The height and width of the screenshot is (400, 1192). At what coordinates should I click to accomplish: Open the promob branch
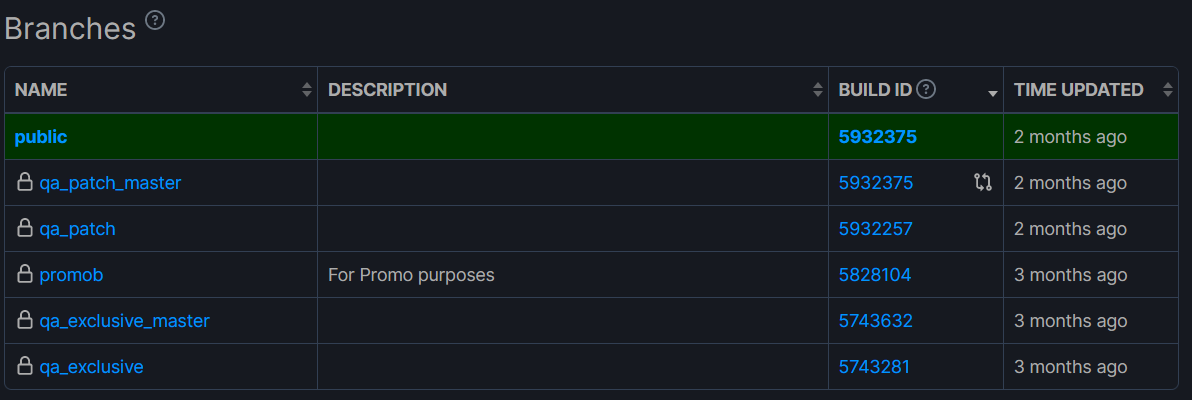[71, 275]
